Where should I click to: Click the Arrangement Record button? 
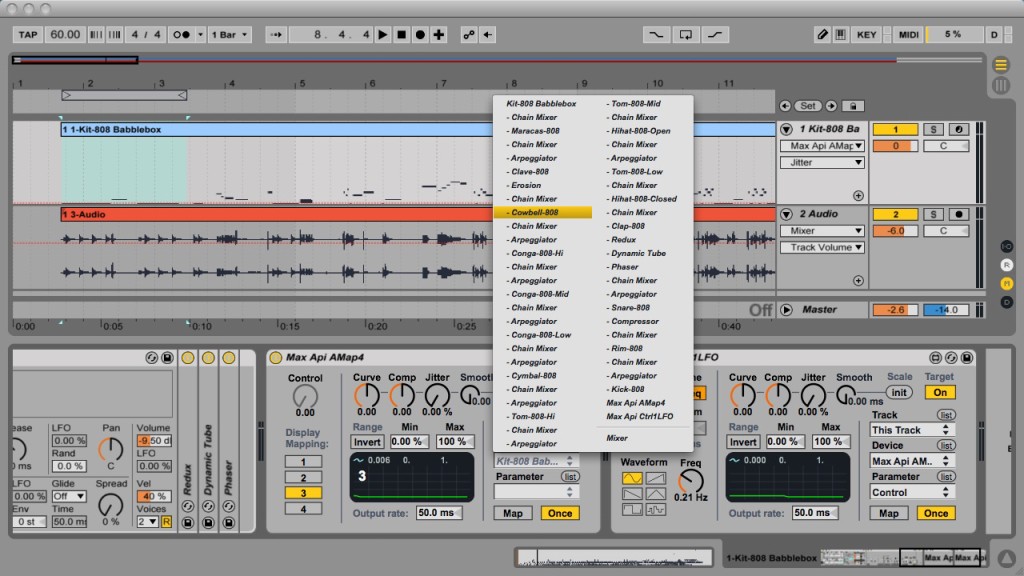420,34
